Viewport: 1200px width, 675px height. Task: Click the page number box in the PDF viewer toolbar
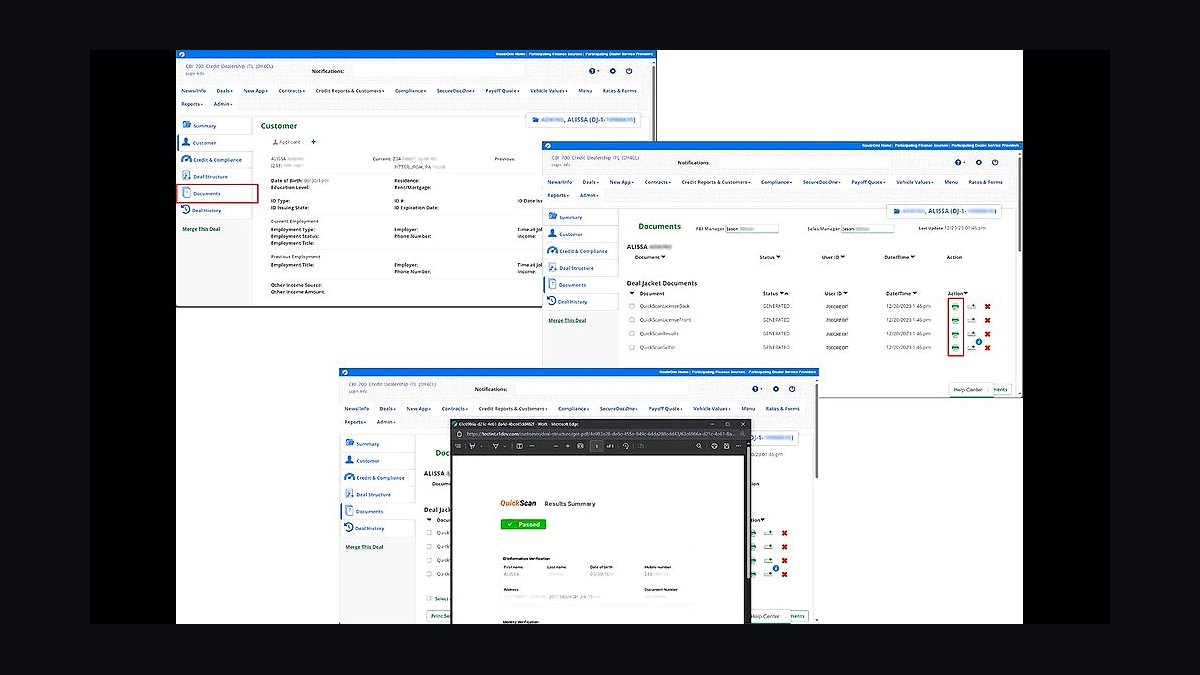click(x=596, y=446)
